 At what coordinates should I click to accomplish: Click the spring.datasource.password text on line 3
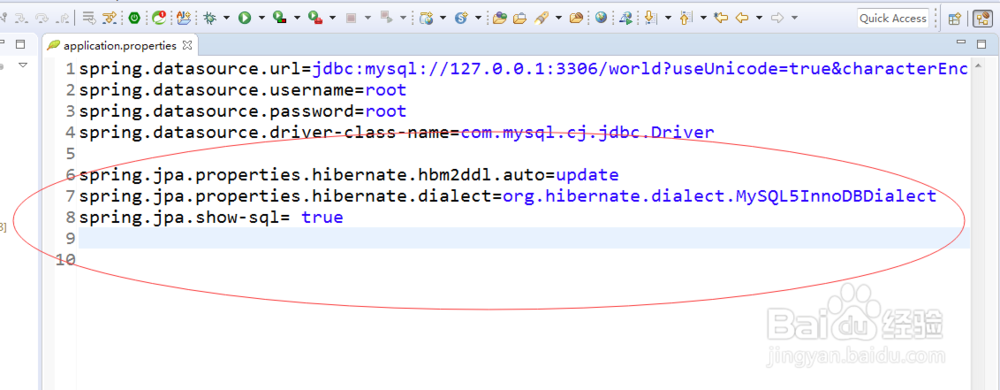(x=217, y=111)
